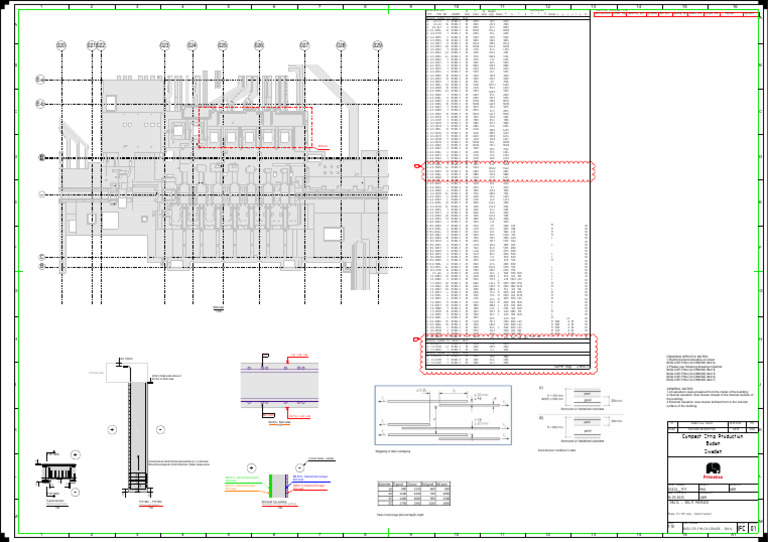Screen dimensions: 768x542
Task: Click the 'IFC' status cell in title block
Action: 742,528
